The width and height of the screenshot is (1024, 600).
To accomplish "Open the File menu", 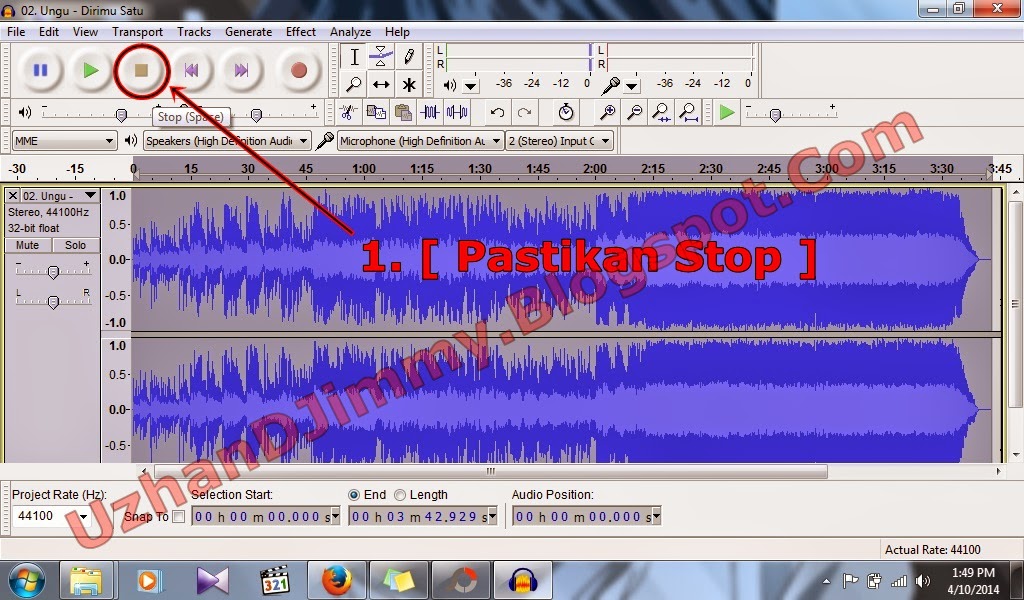I will pyautogui.click(x=16, y=31).
